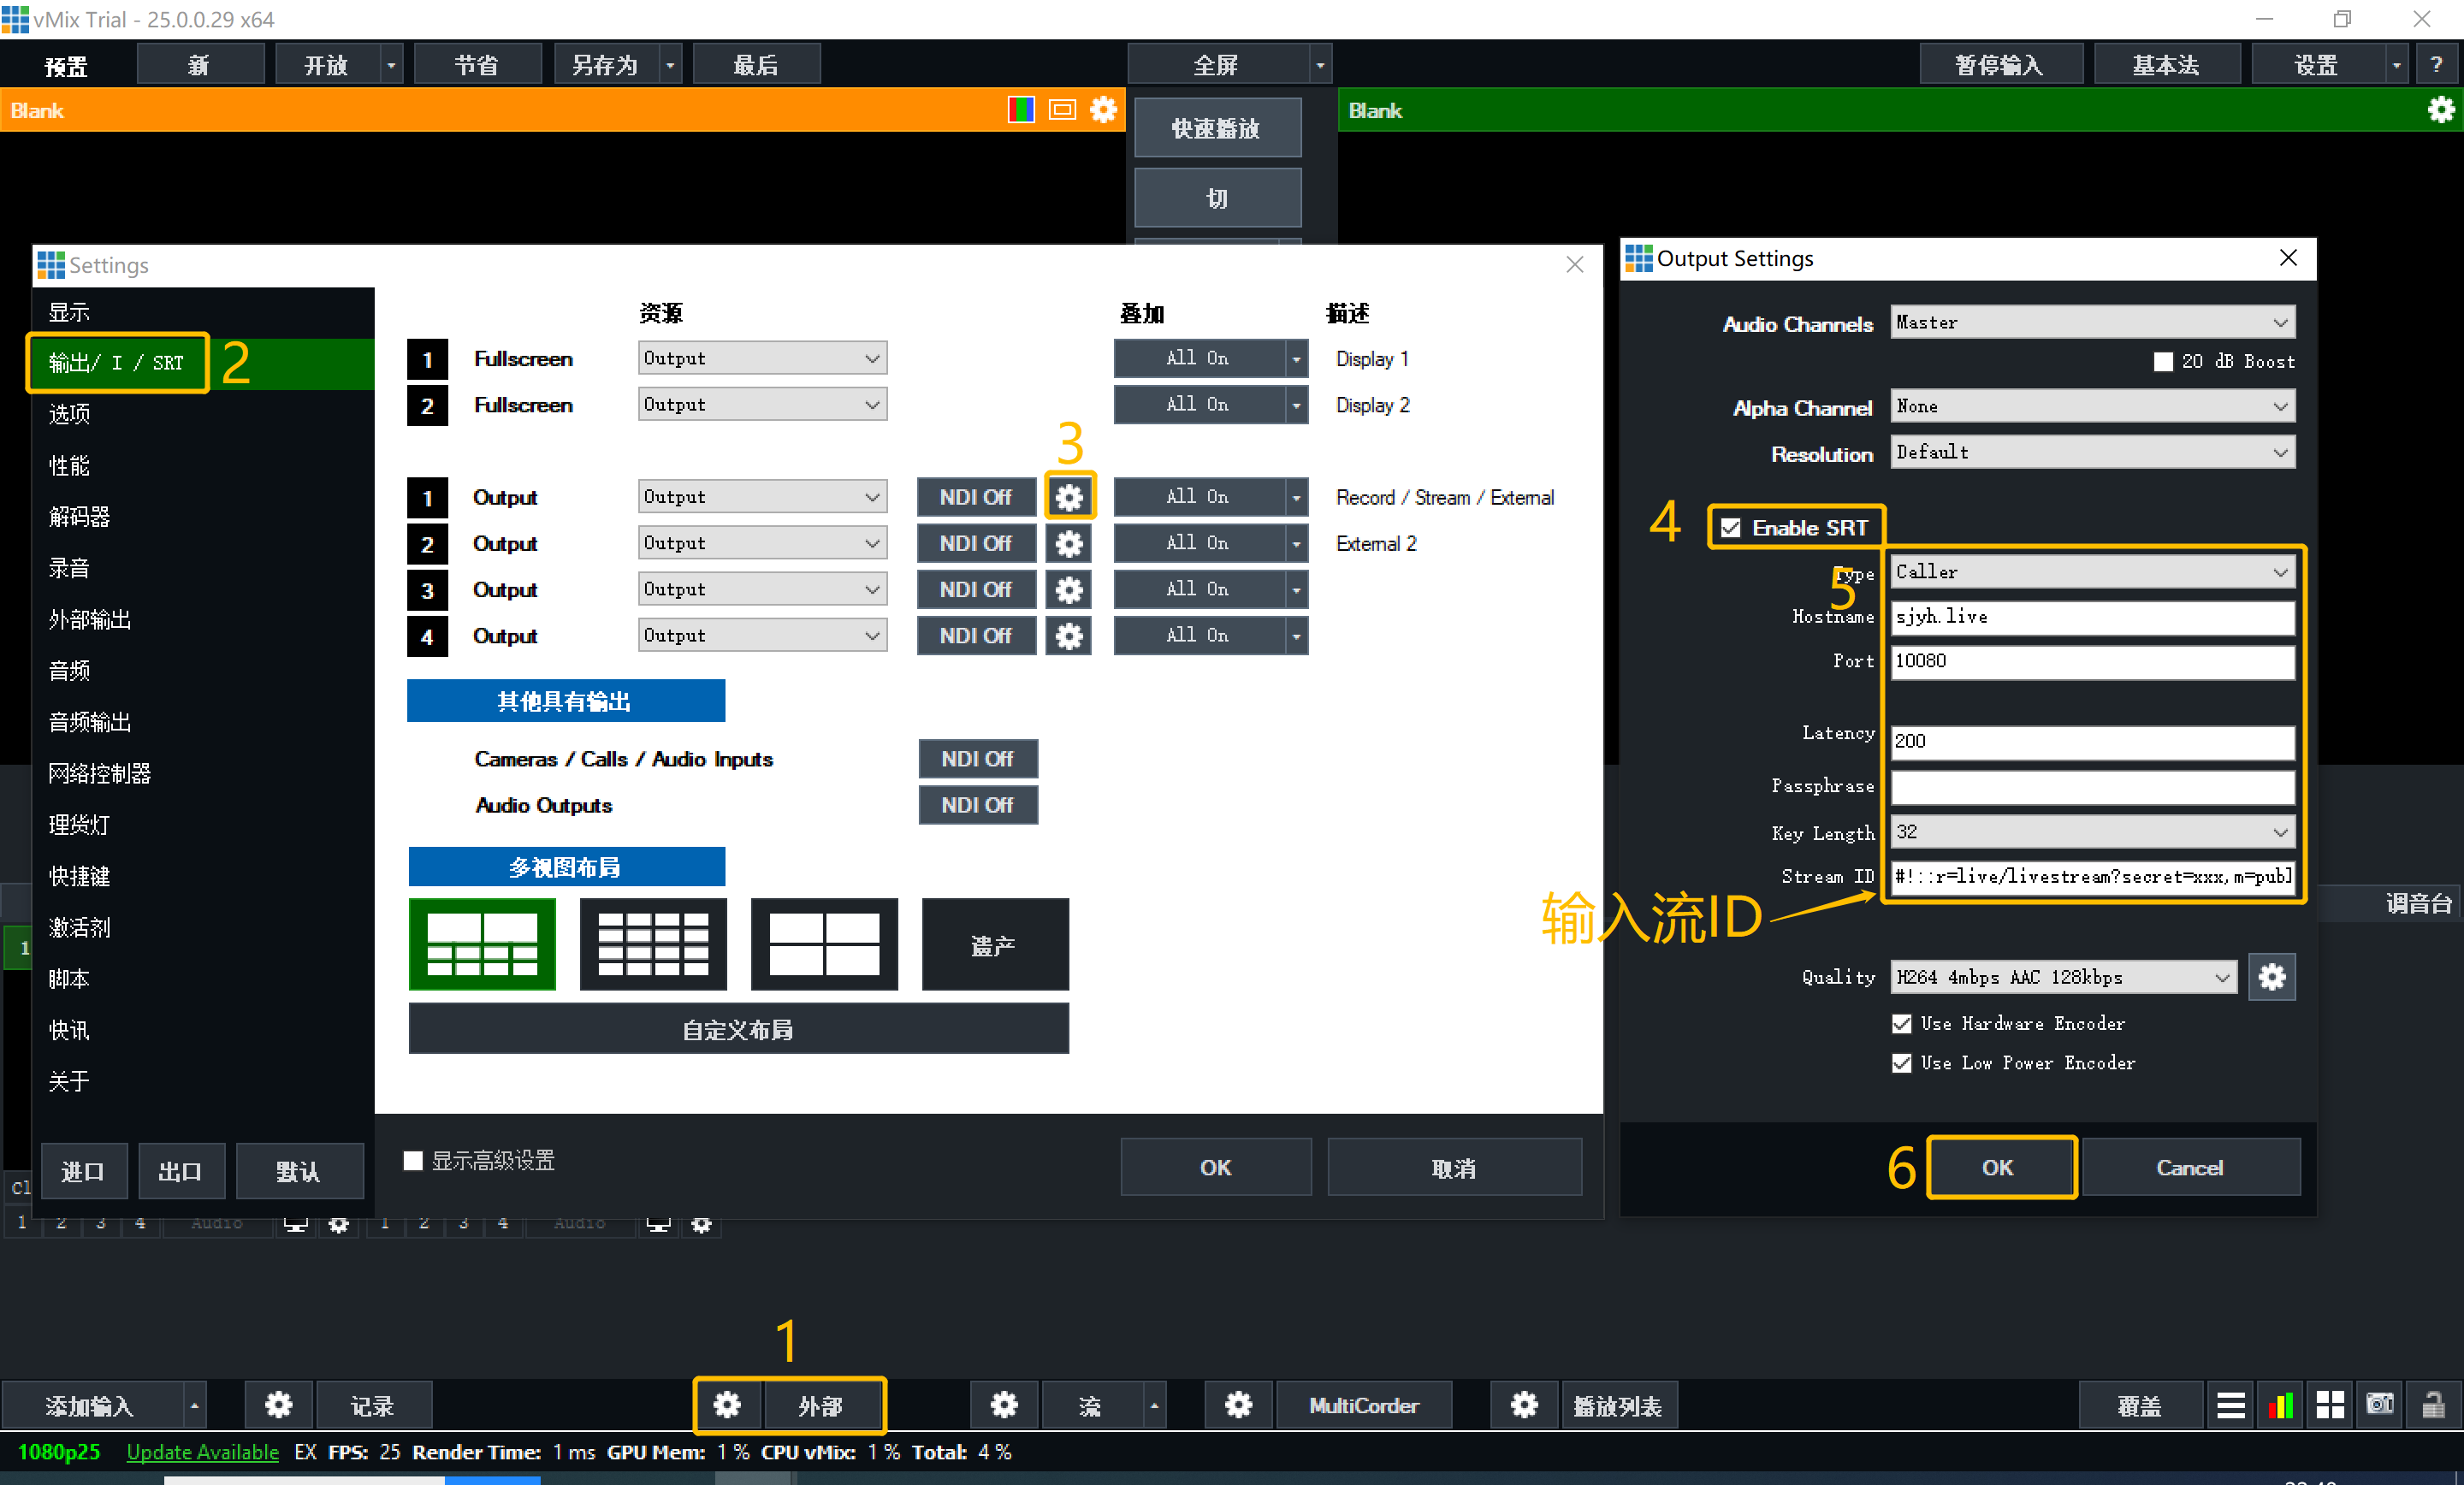Open audio mixer meter icon in bottom bar
This screenshot has height=1485, width=2464.
coord(2281,1405)
